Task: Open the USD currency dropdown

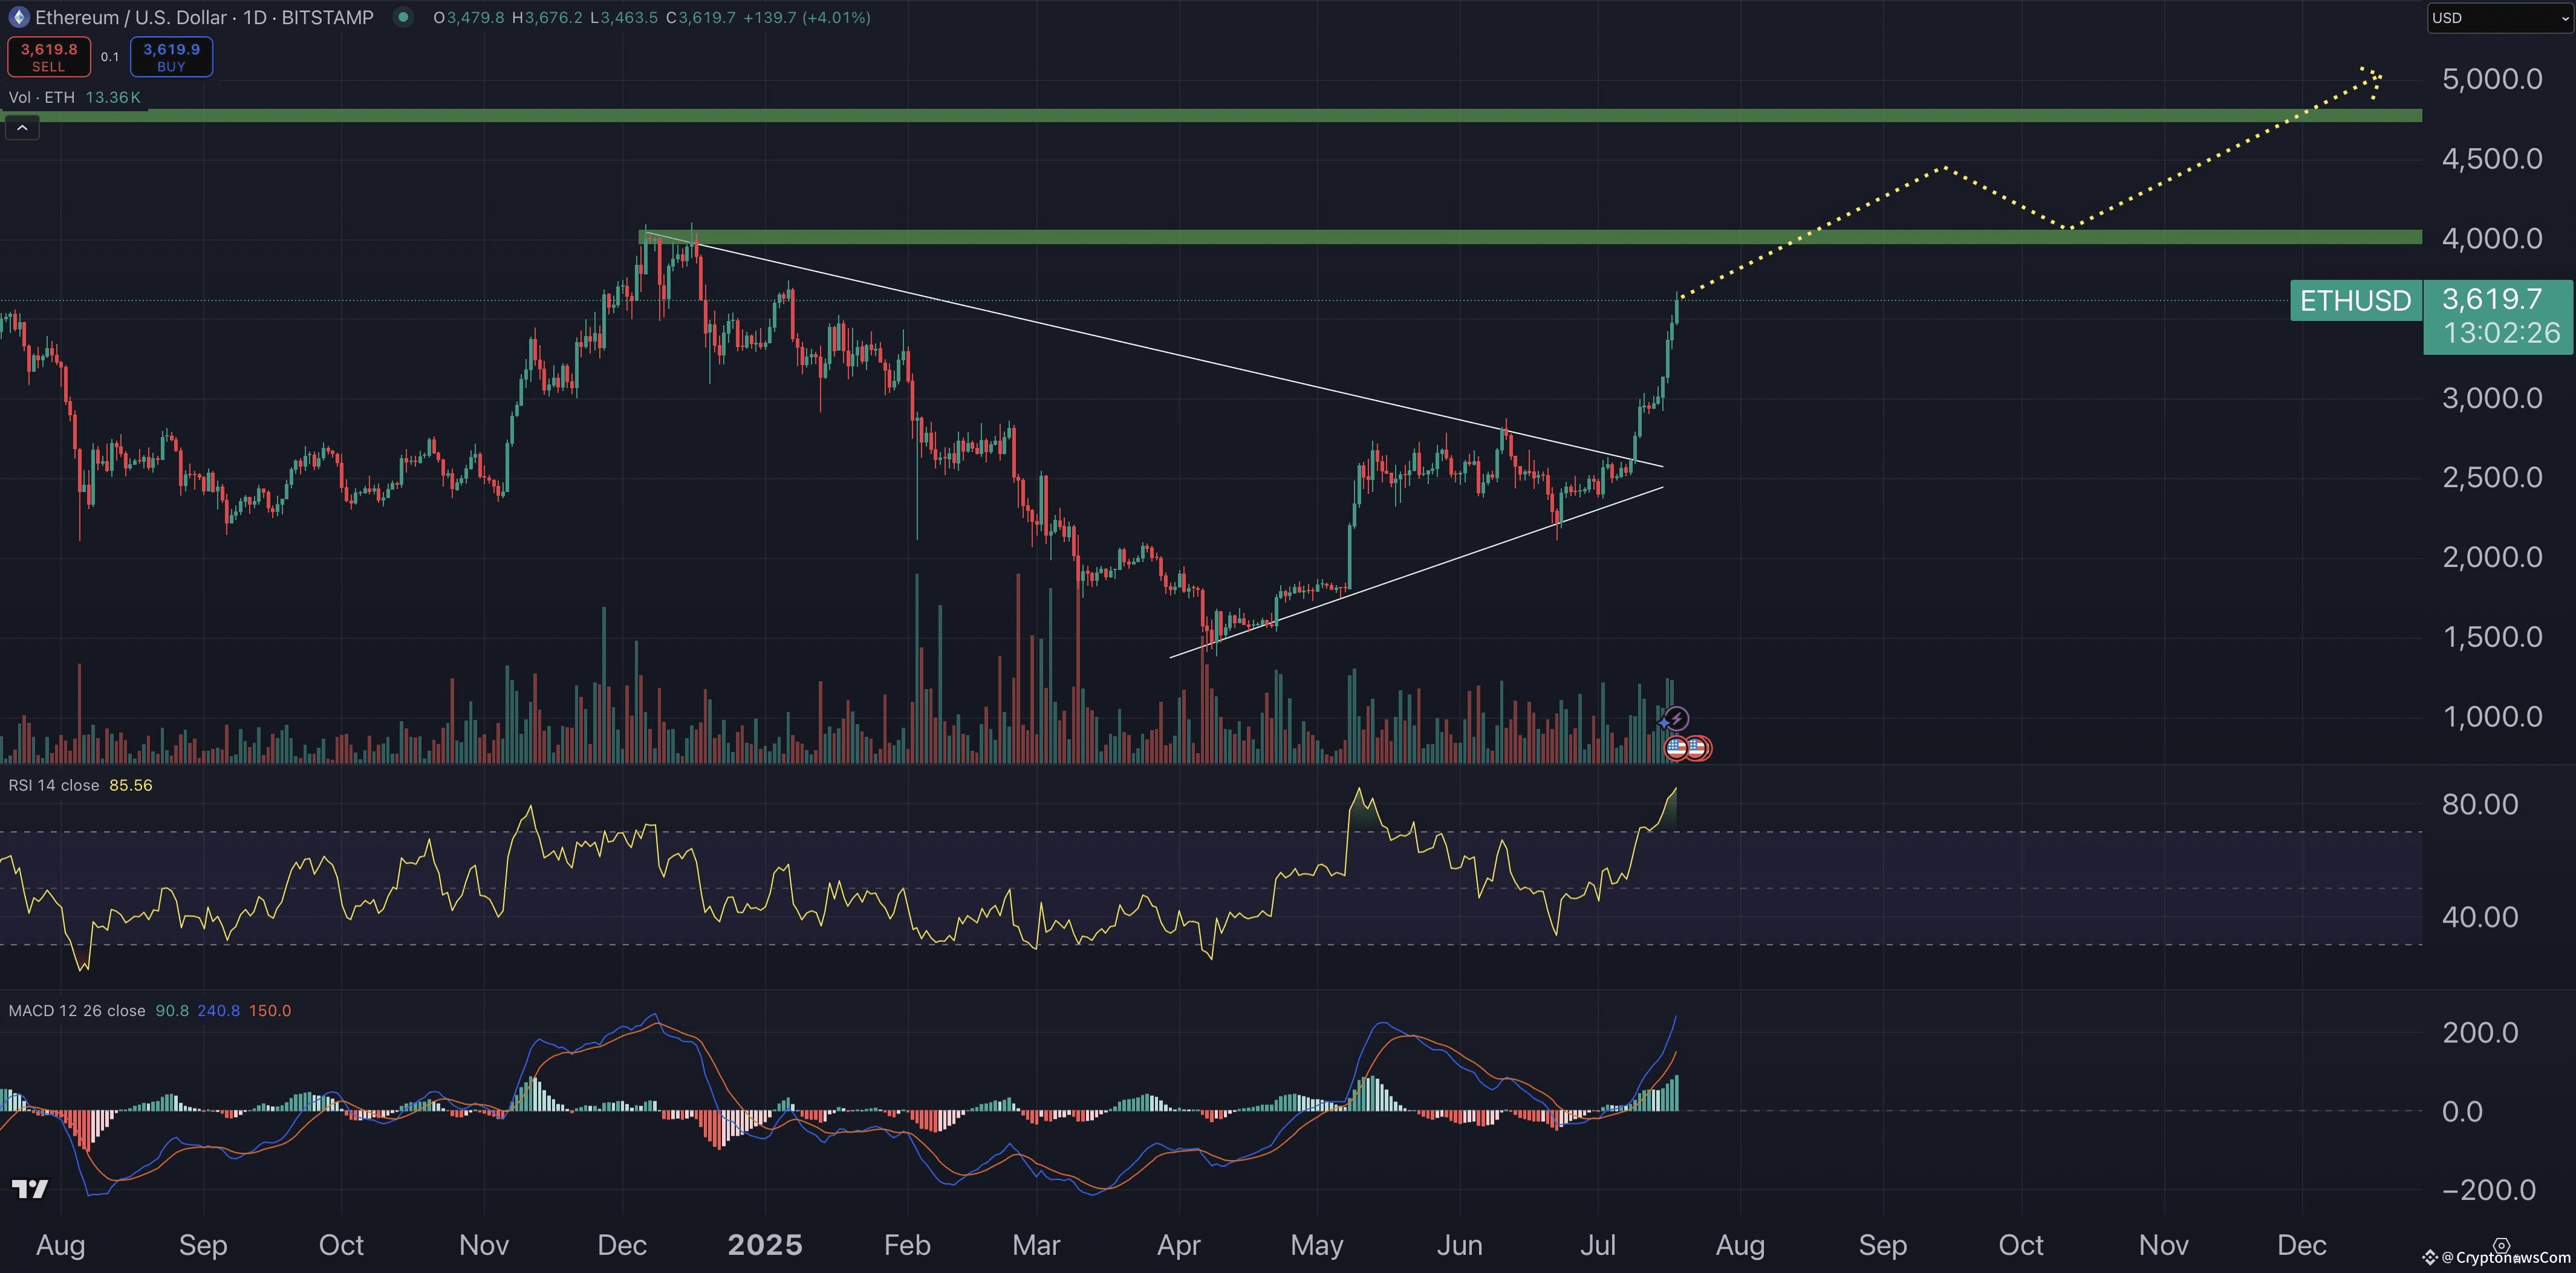Action: click(2500, 18)
